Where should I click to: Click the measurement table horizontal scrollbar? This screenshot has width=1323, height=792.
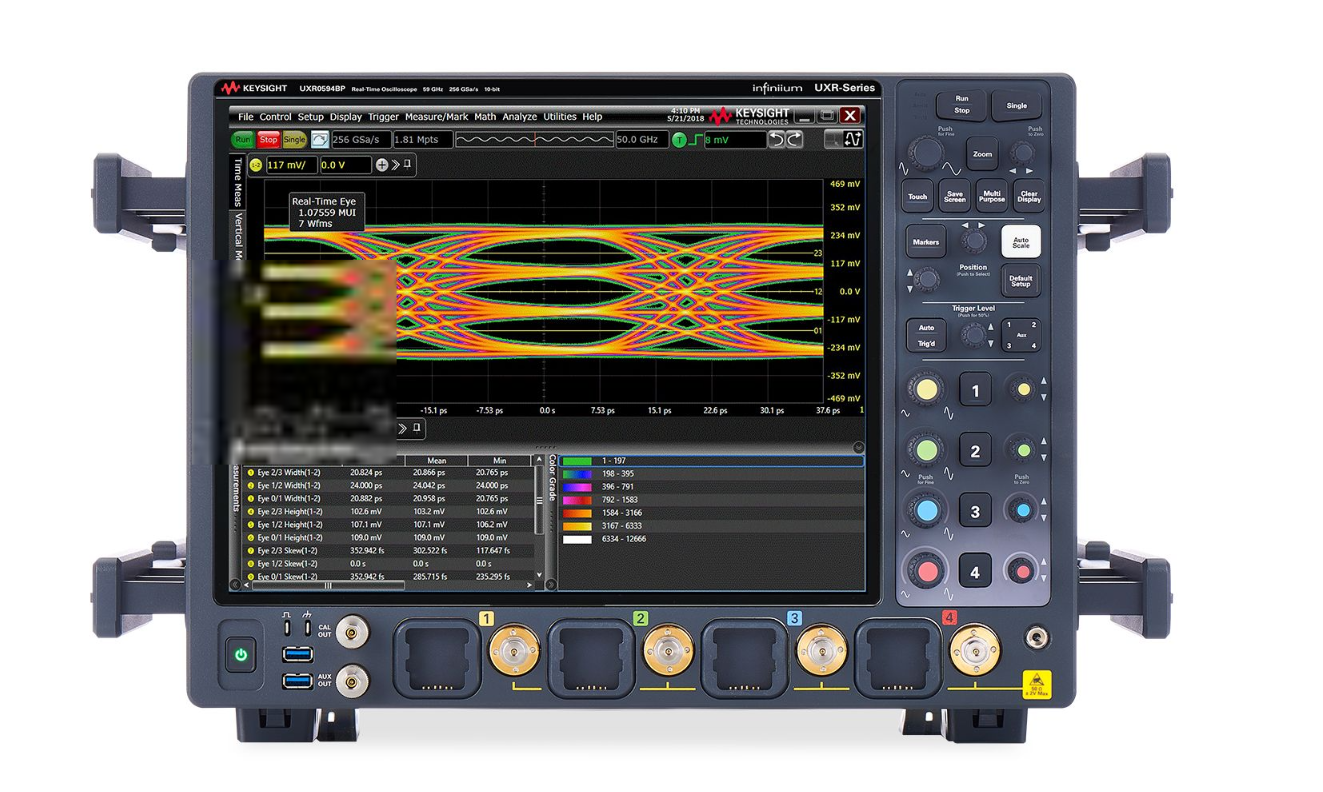tap(328, 586)
